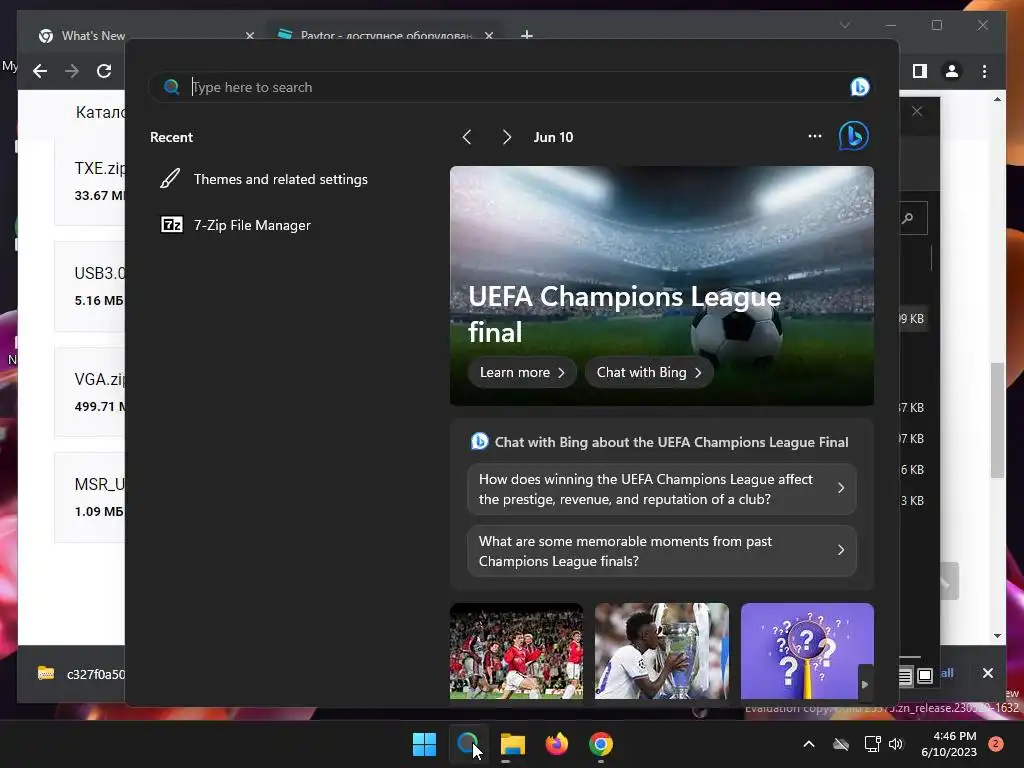Open network status icon in system tray
The image size is (1024, 768).
point(872,744)
